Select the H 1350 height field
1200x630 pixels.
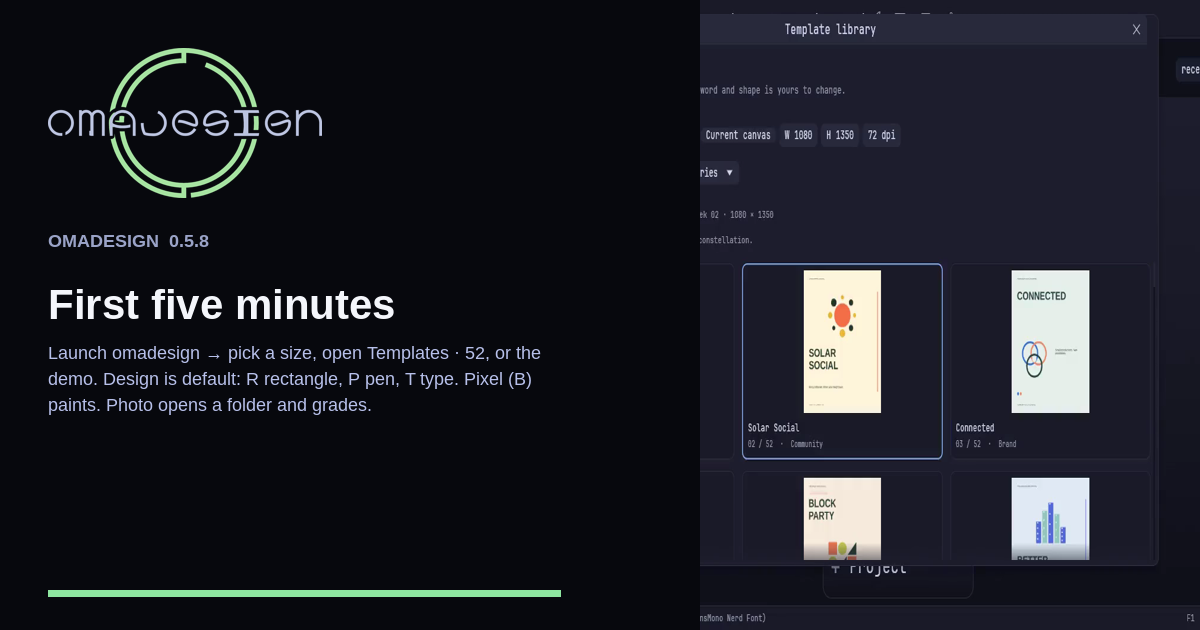coord(840,135)
